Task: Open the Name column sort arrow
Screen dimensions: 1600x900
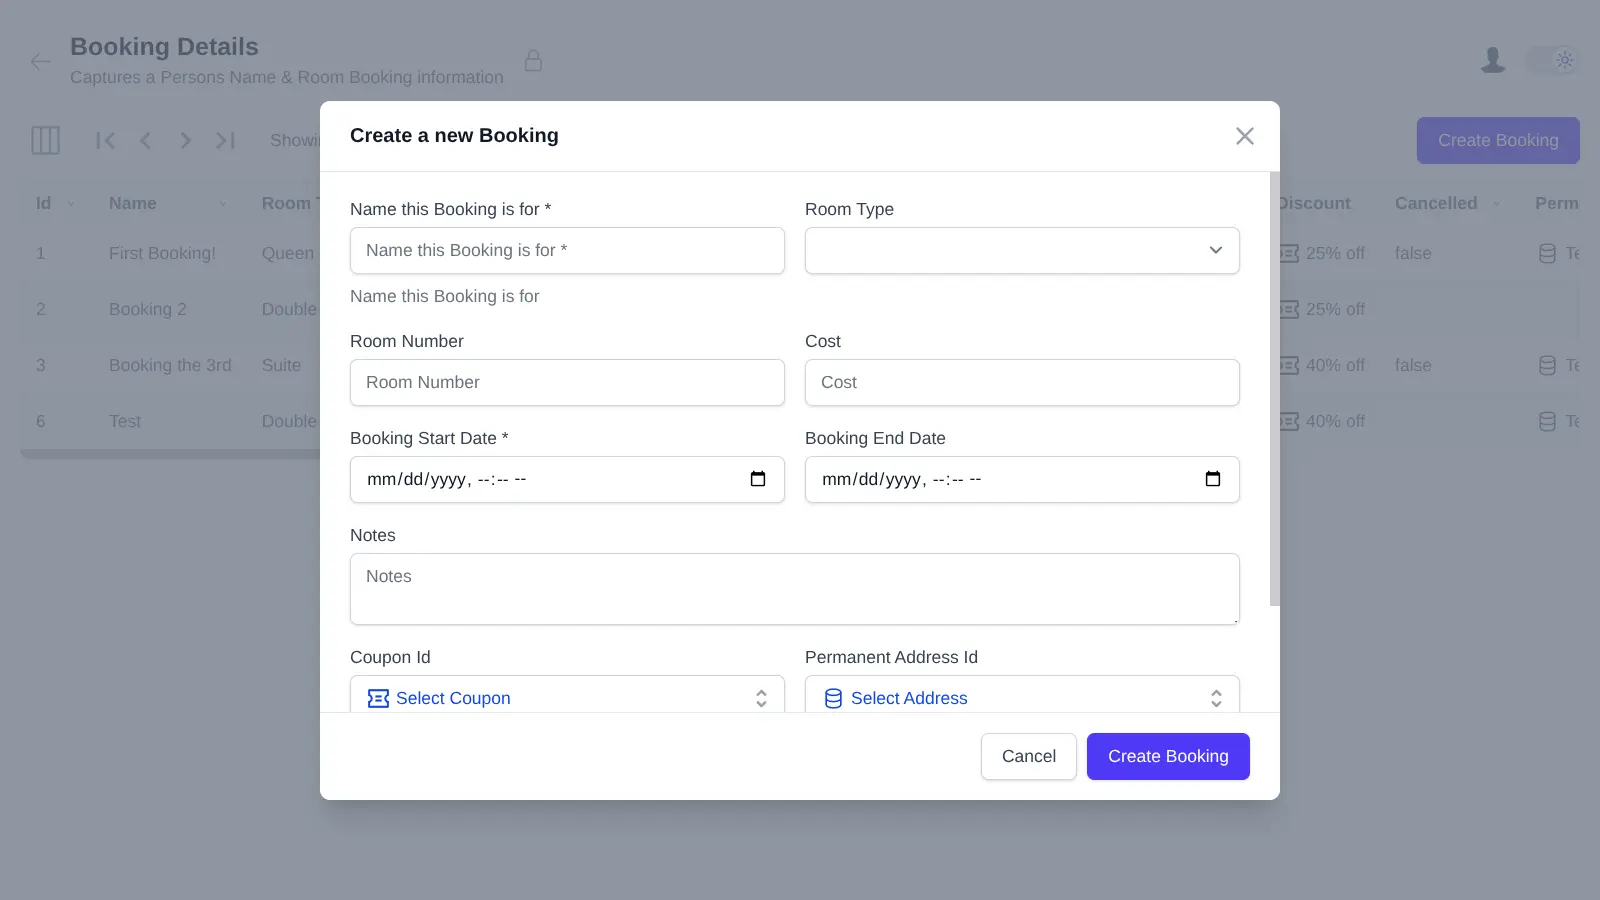Action: [x=223, y=204]
